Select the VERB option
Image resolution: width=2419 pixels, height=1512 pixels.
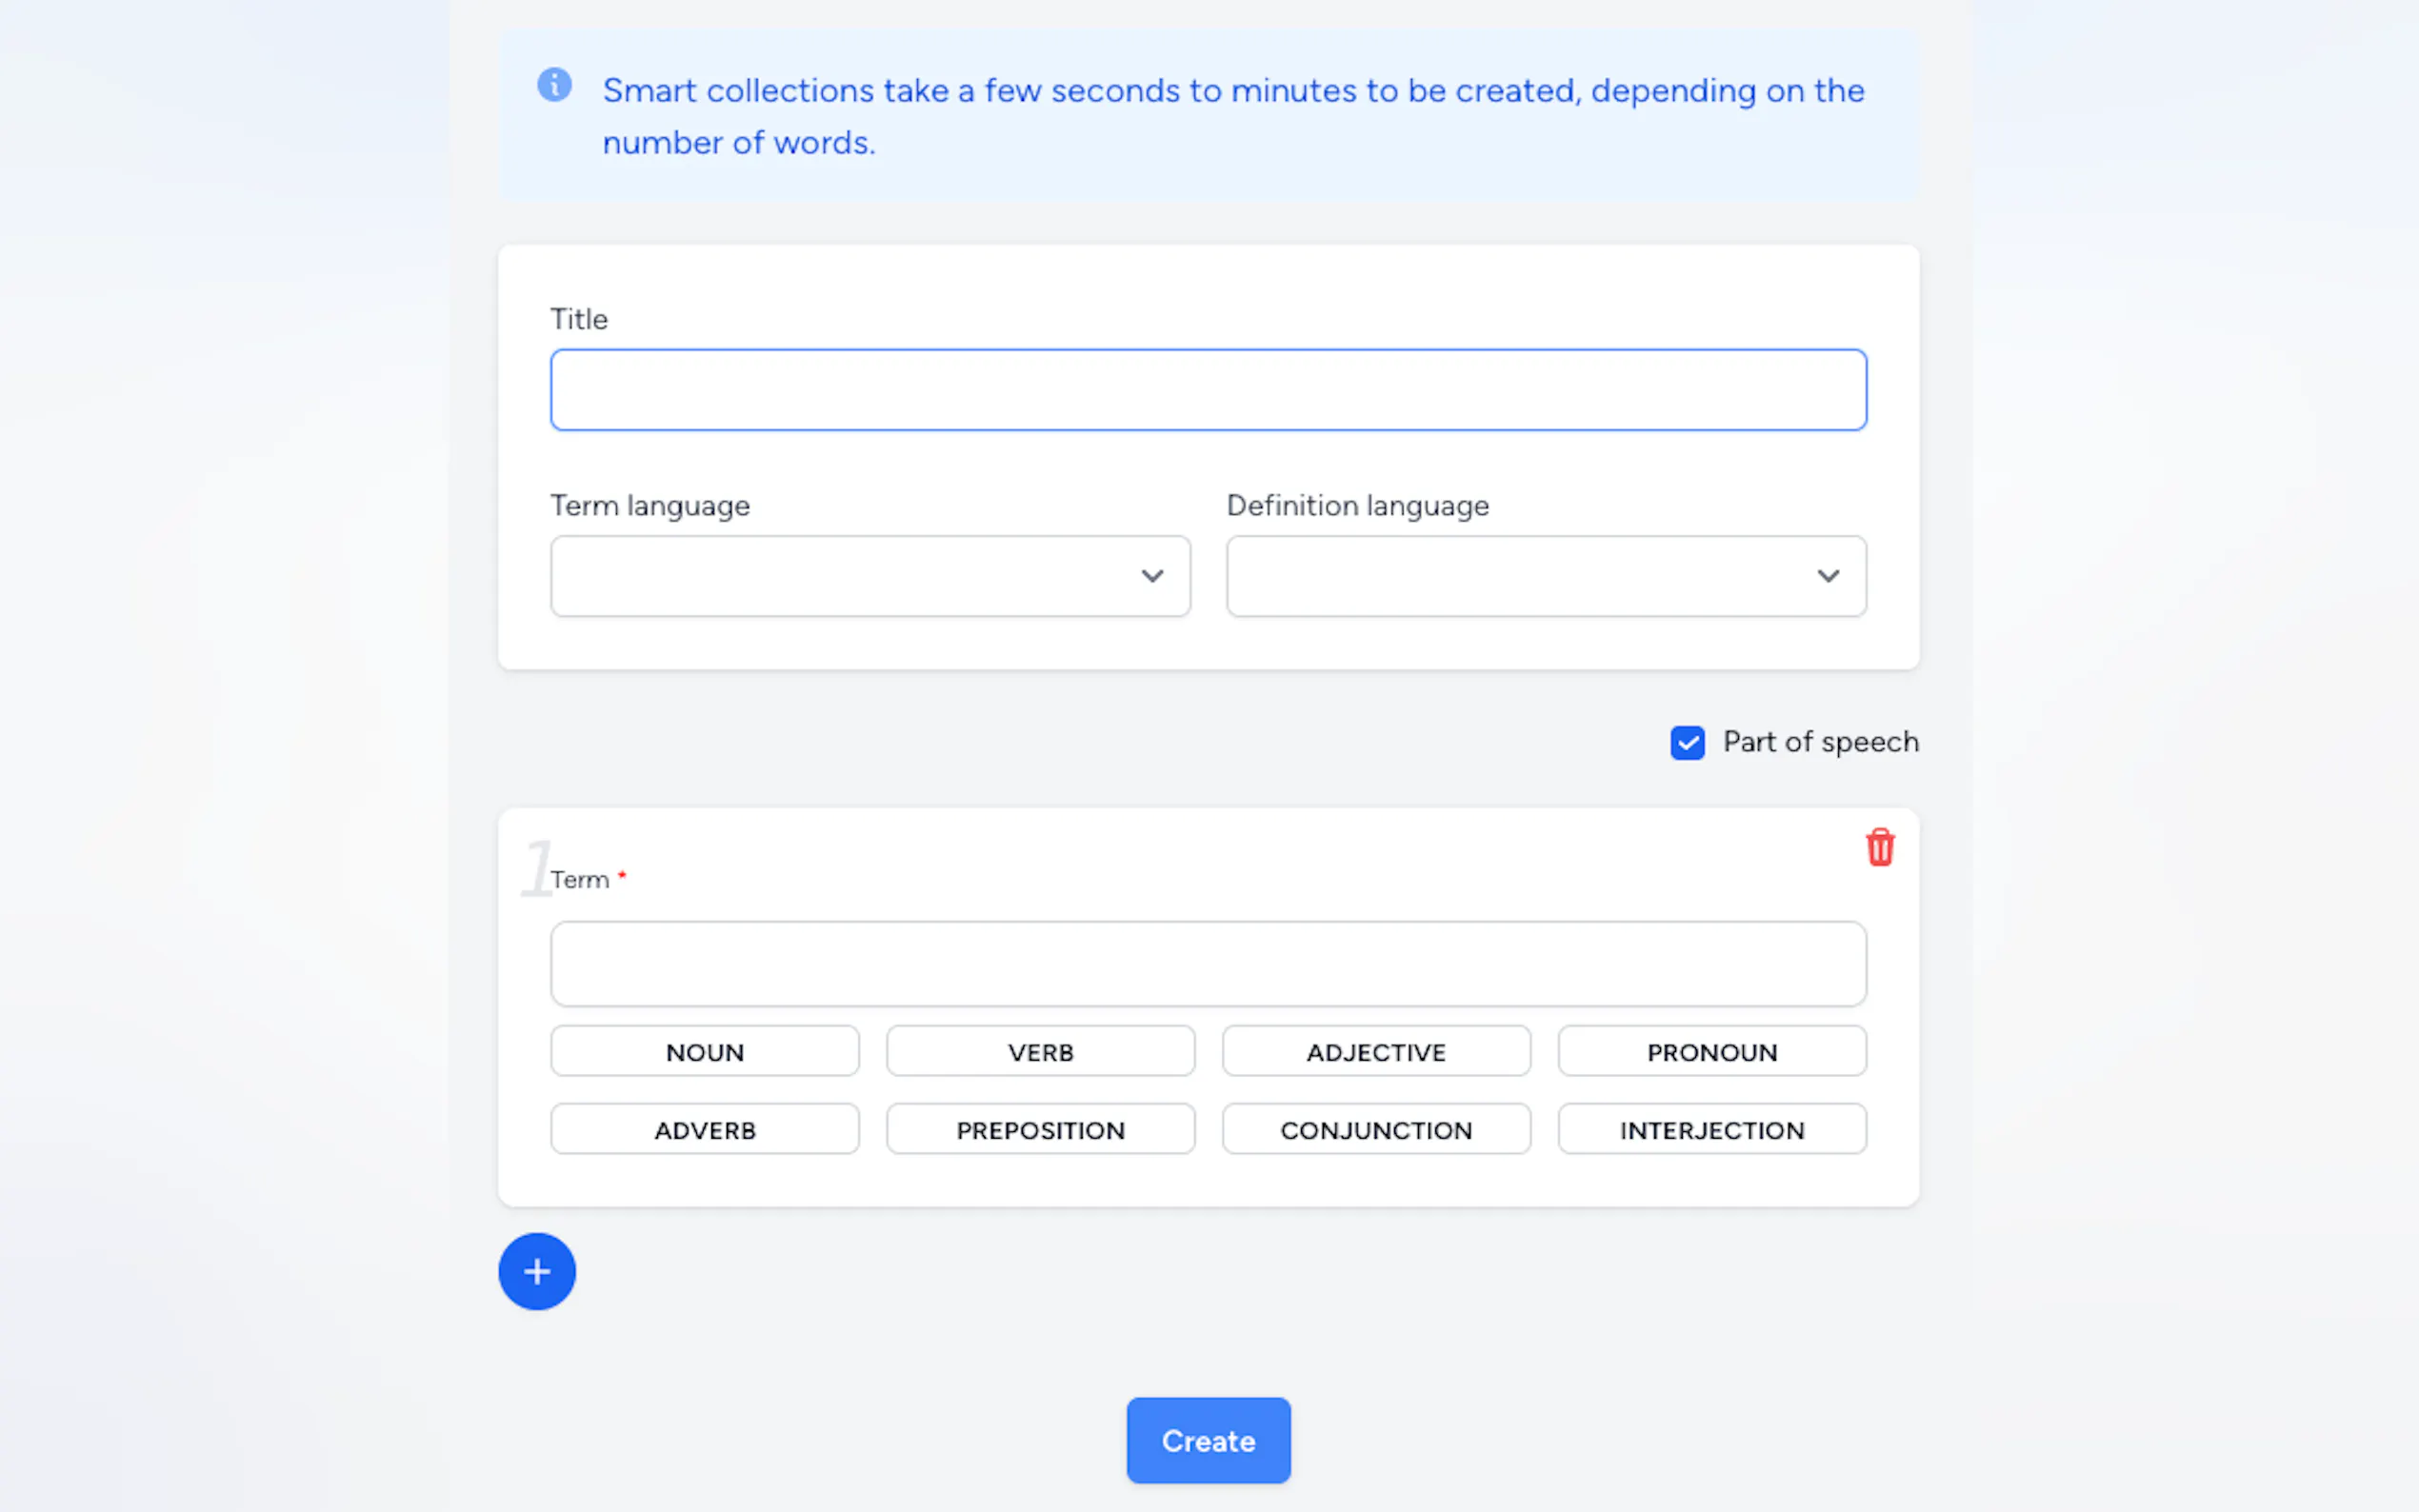point(1040,1051)
